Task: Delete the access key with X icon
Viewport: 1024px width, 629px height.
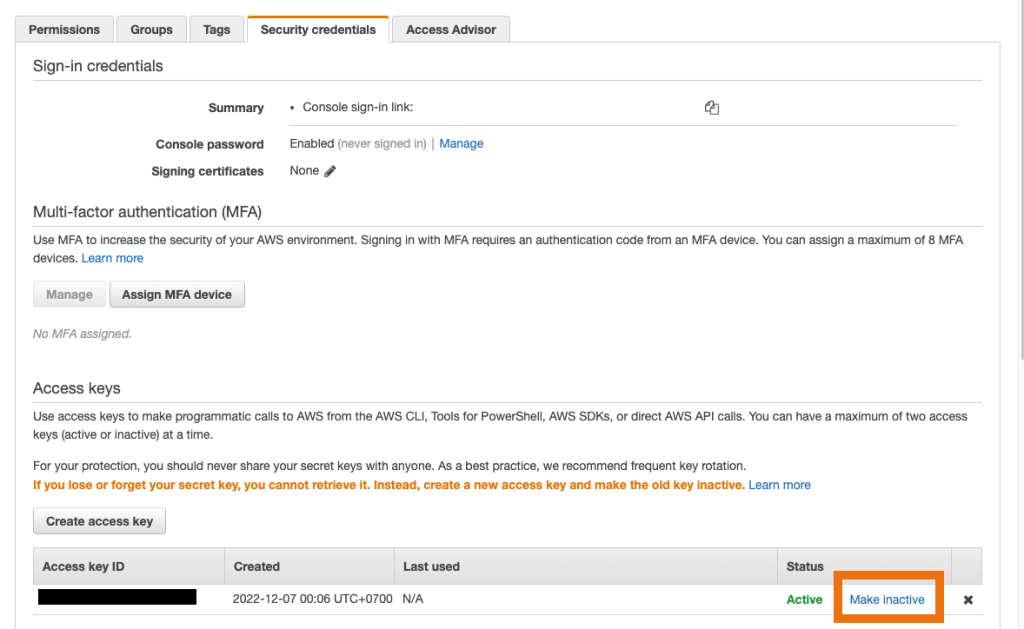Action: tap(968, 600)
